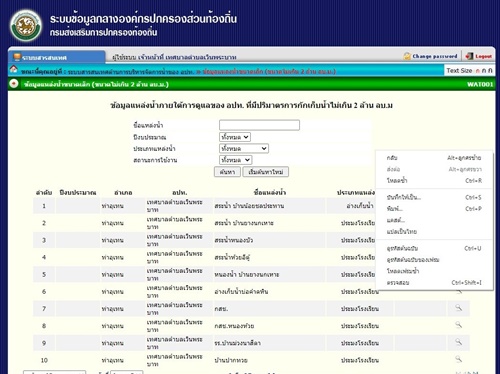The height and width of the screenshot is (374, 500).
Task: Open the สถานะการใช้งาน dropdown
Action: coord(235,160)
